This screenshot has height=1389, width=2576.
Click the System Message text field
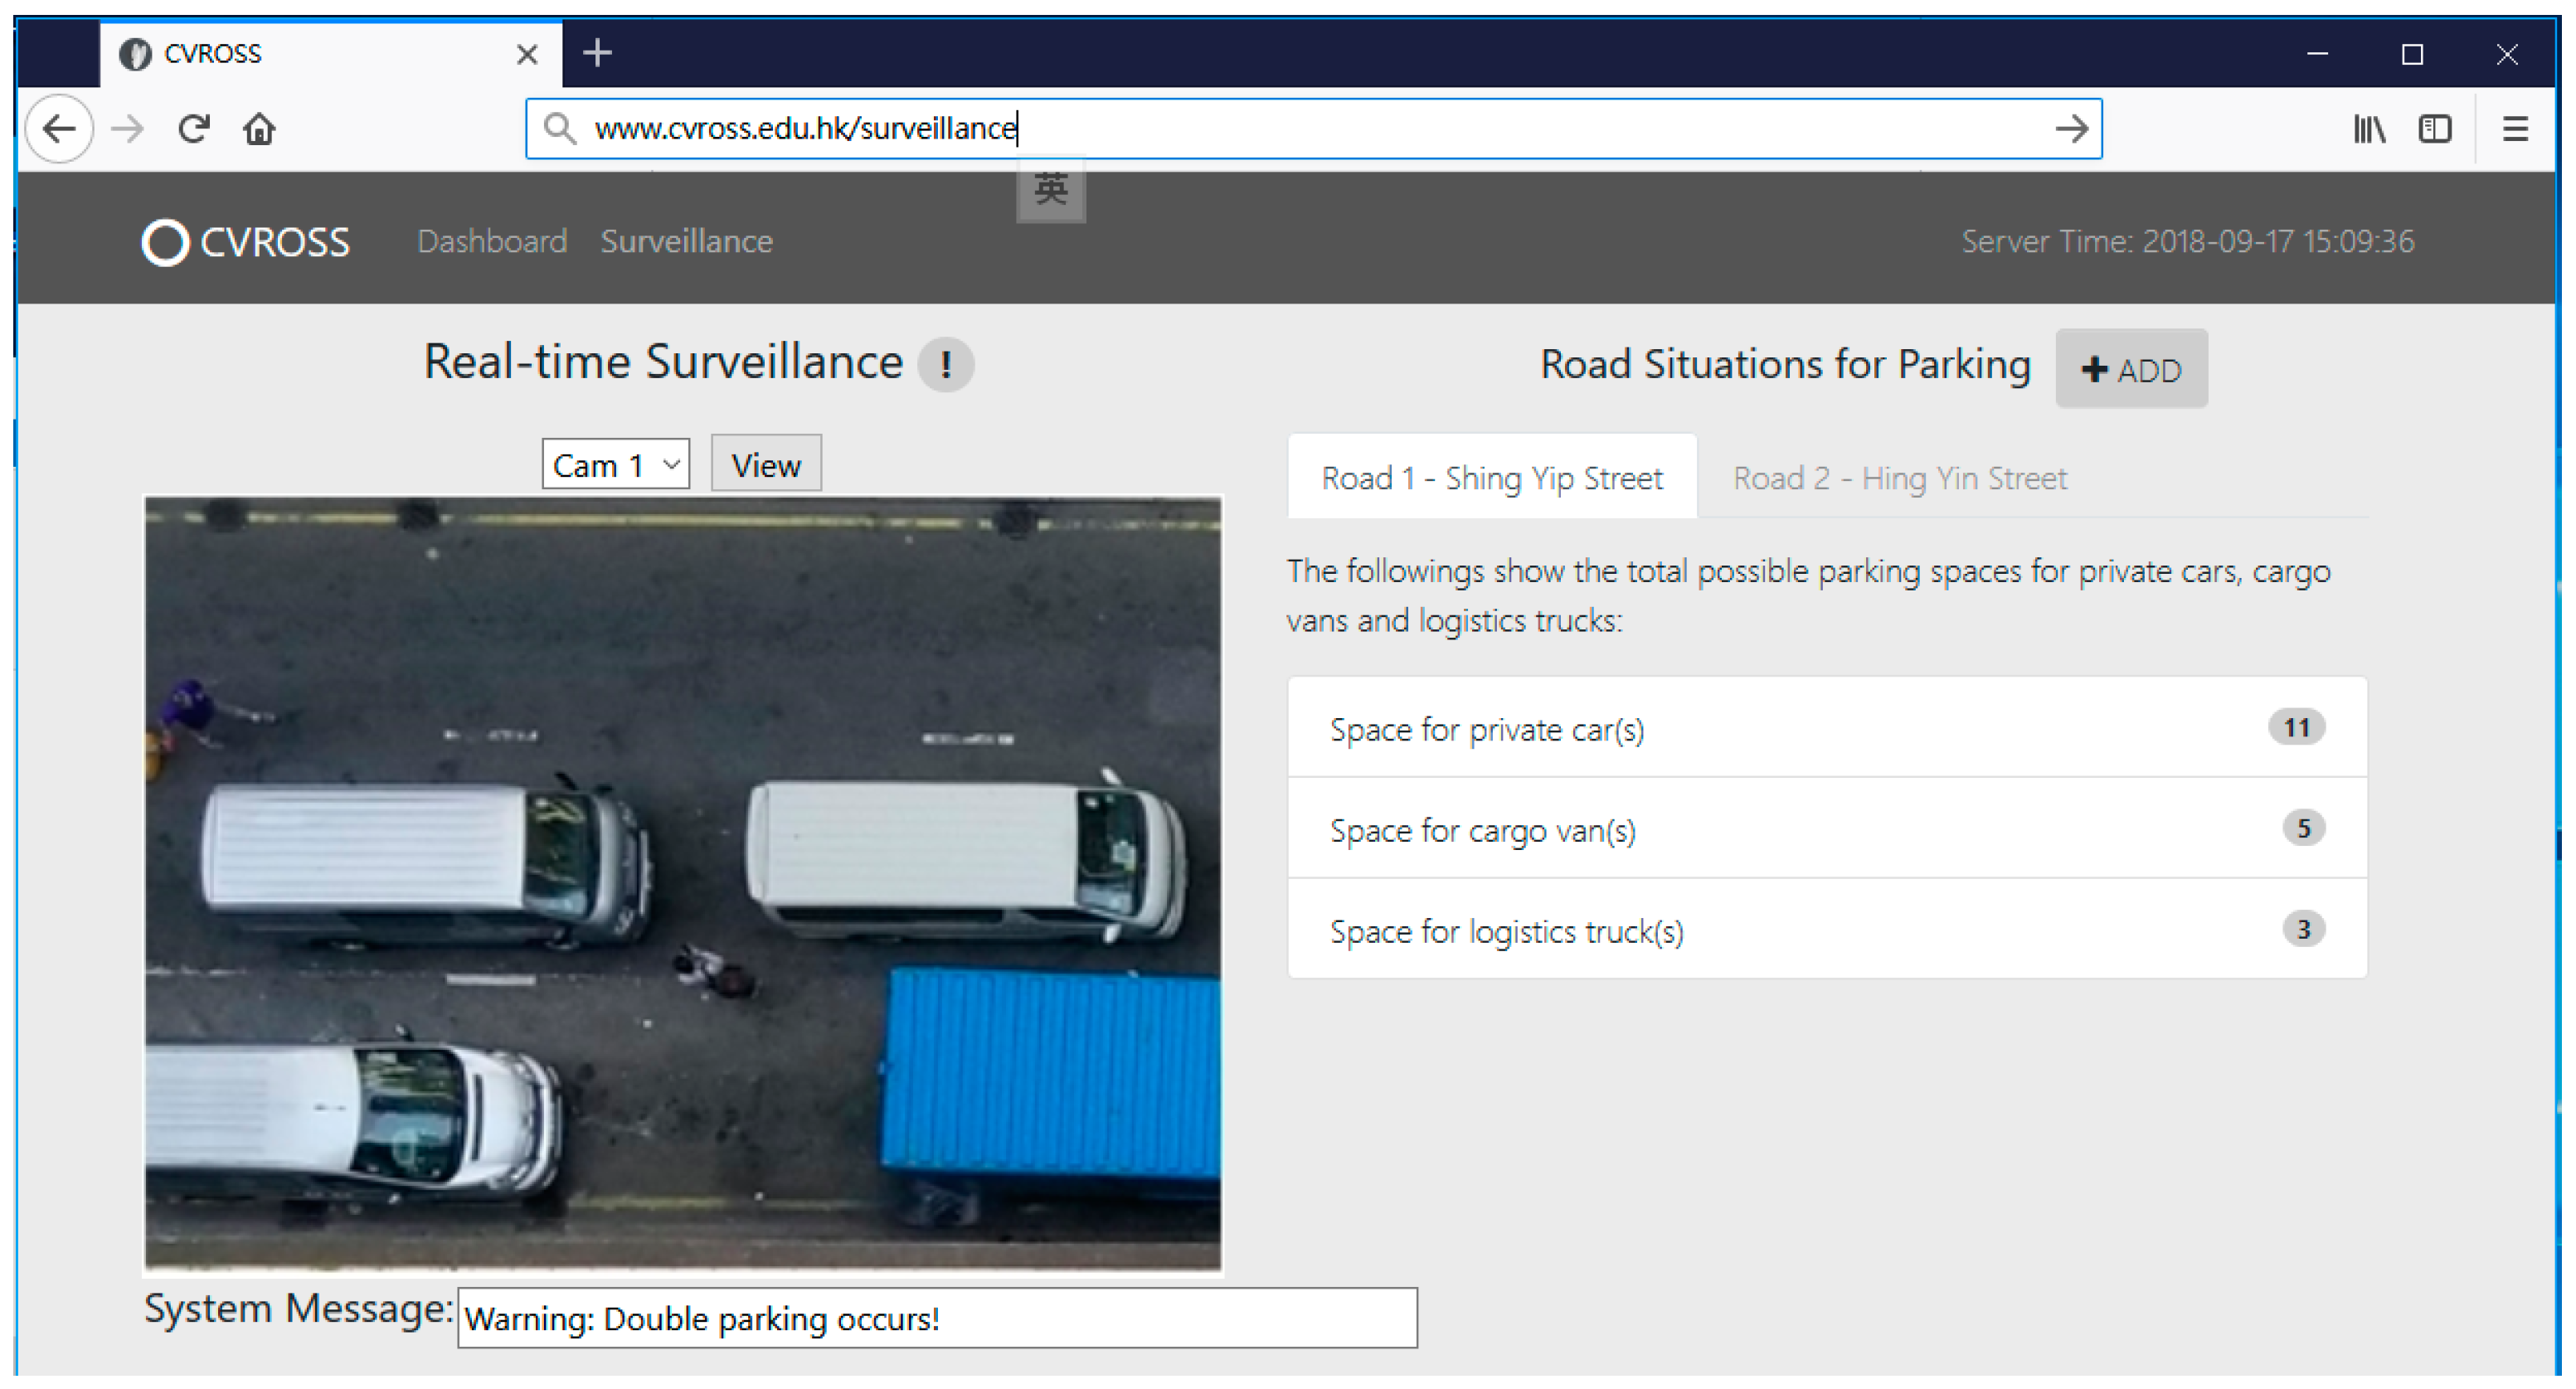pos(936,1318)
